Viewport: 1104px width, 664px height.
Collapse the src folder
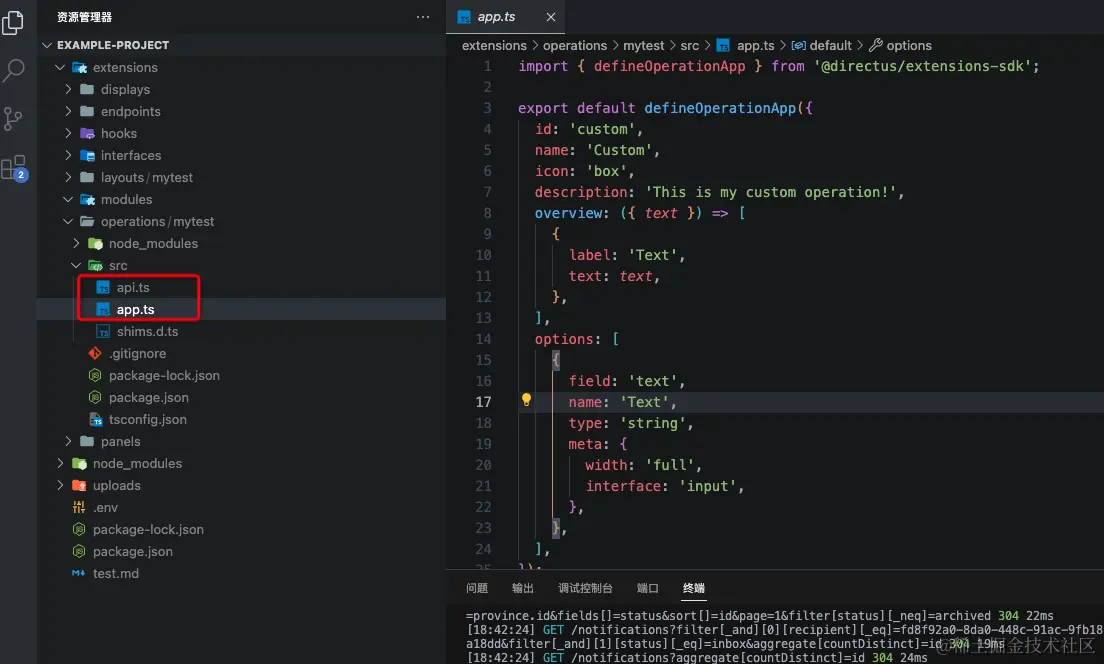(x=76, y=265)
